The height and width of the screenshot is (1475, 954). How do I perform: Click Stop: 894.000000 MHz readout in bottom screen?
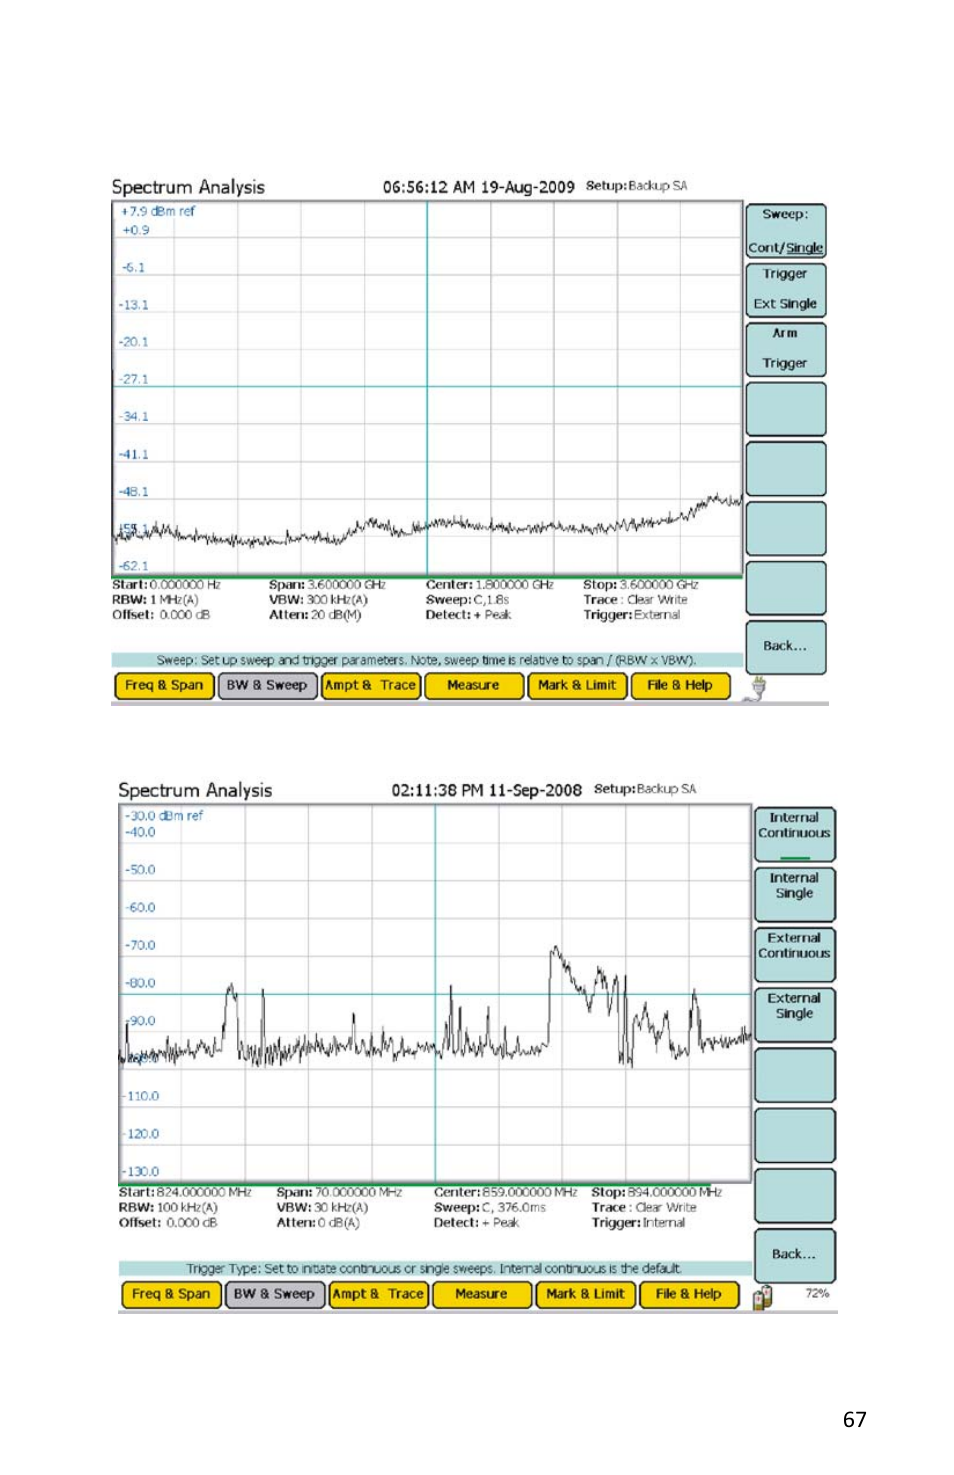[x=656, y=1193]
